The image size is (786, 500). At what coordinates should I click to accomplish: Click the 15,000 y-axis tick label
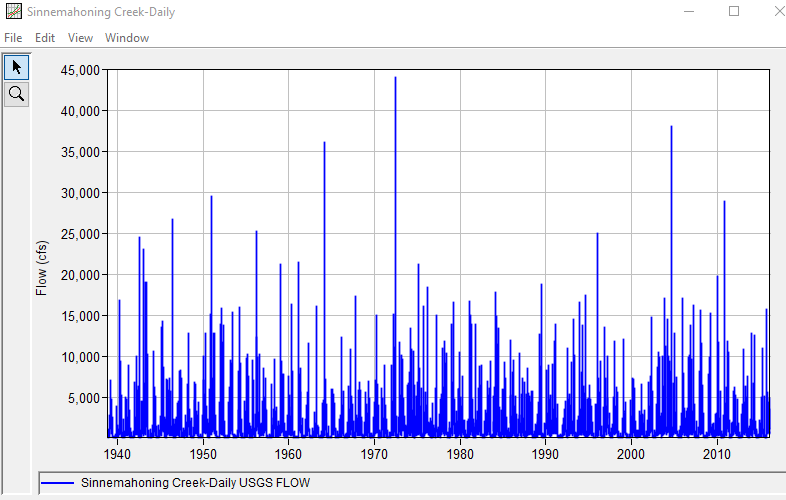[x=80, y=316]
